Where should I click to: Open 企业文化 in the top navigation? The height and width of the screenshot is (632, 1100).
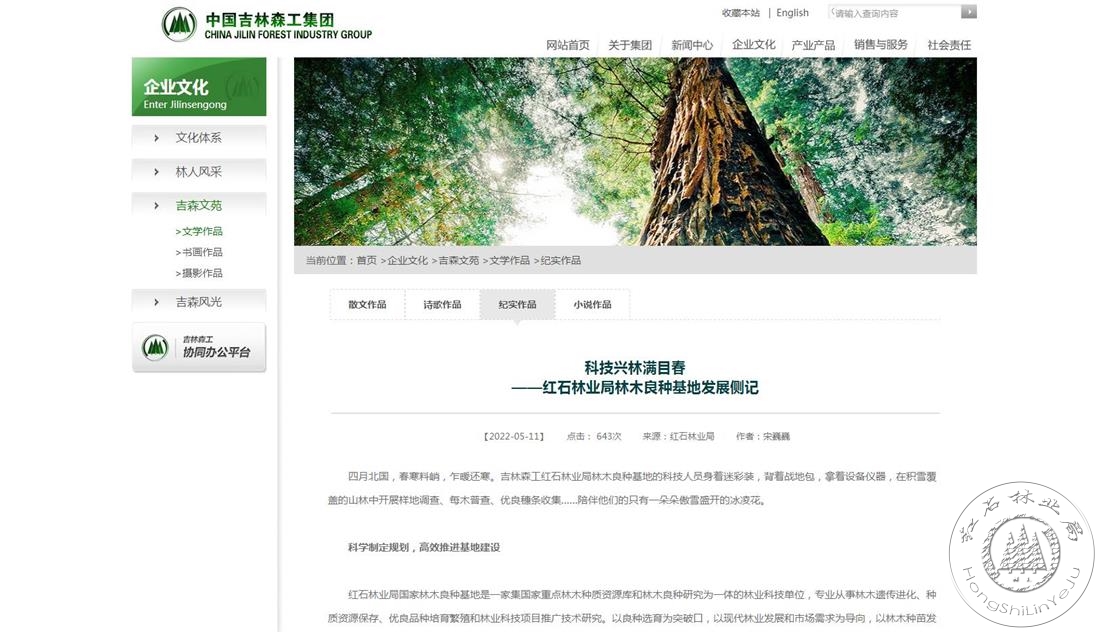(x=754, y=44)
